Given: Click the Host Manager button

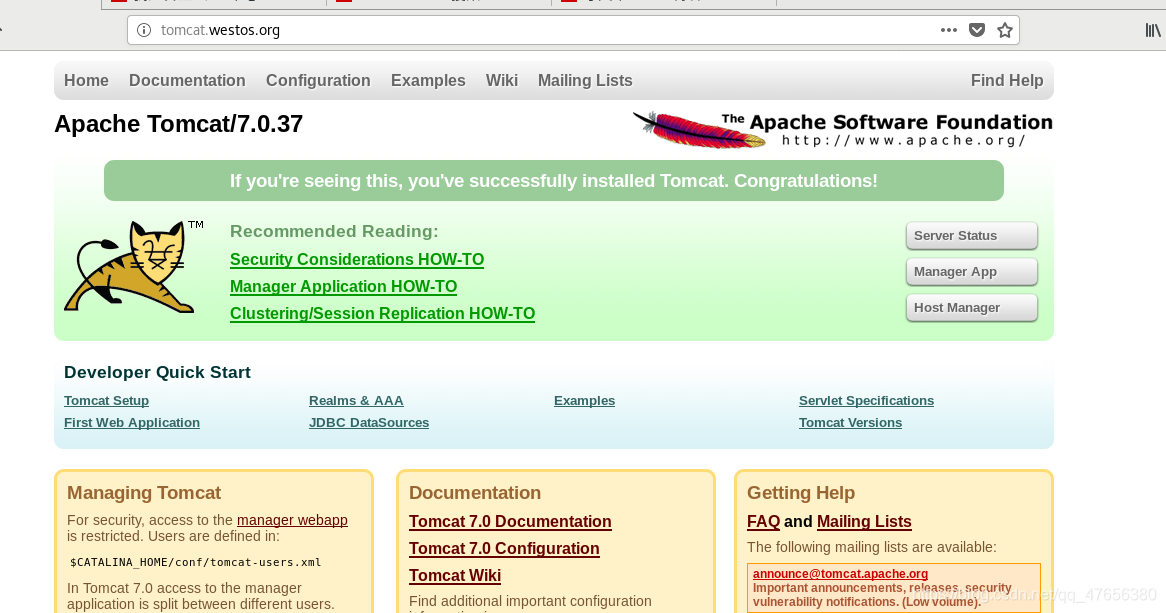Looking at the screenshot, I should coord(972,308).
